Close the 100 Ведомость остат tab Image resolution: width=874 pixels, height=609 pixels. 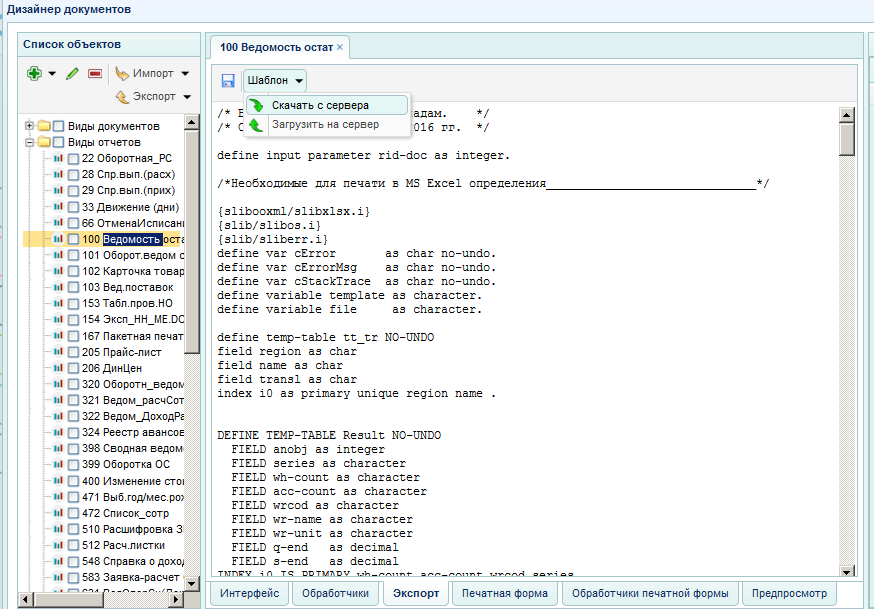click(340, 47)
